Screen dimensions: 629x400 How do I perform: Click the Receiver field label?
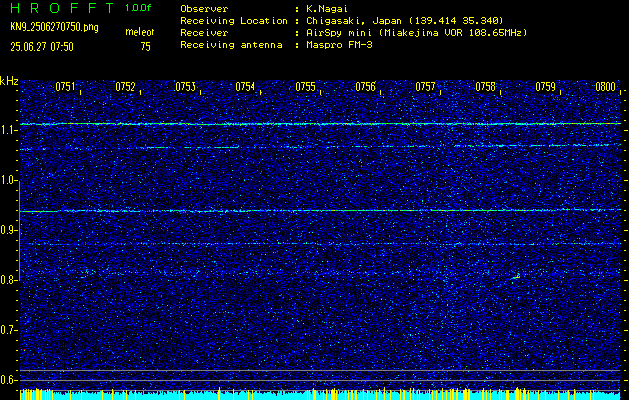click(204, 32)
